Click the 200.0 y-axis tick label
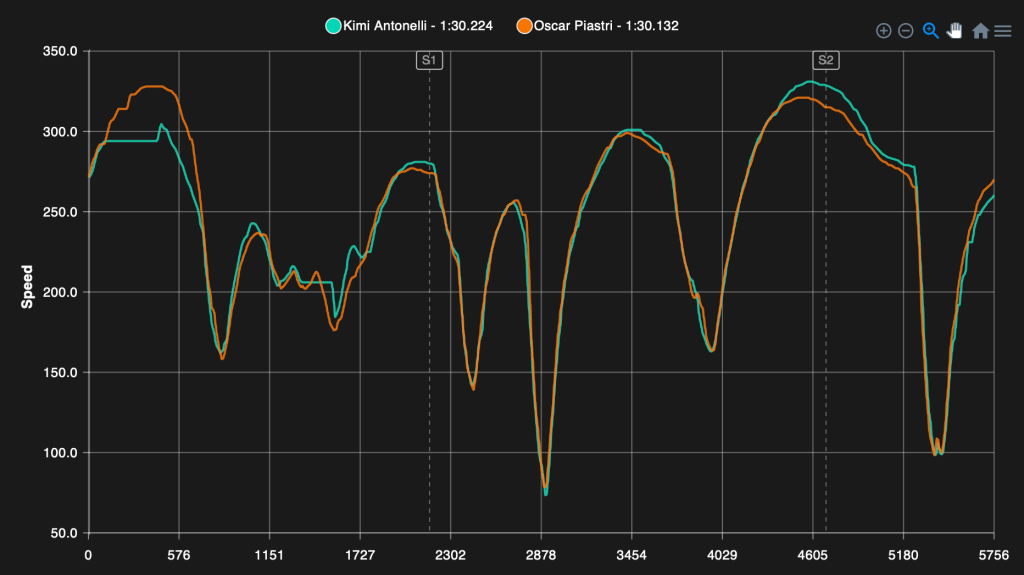This screenshot has width=1024, height=575. coord(60,292)
